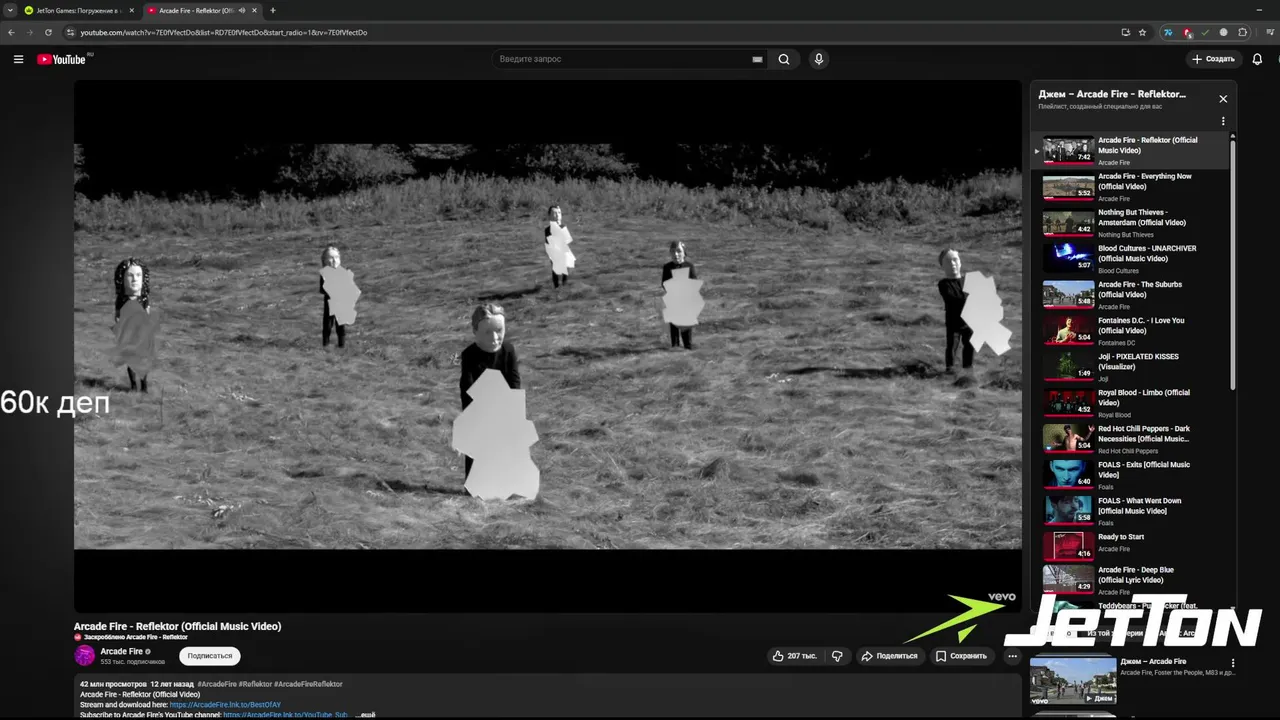Screen dimensions: 1280x720
Task: Select Joji - PIXELATED KISSES item
Action: 1130,367
